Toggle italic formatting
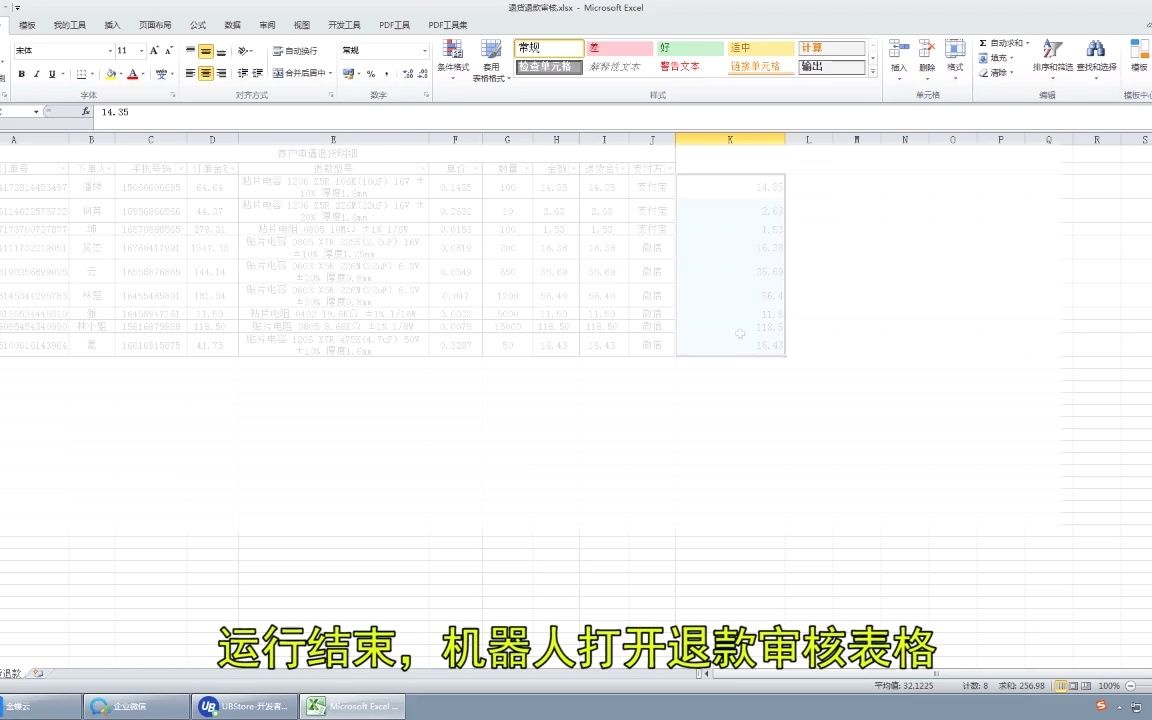 point(36,73)
